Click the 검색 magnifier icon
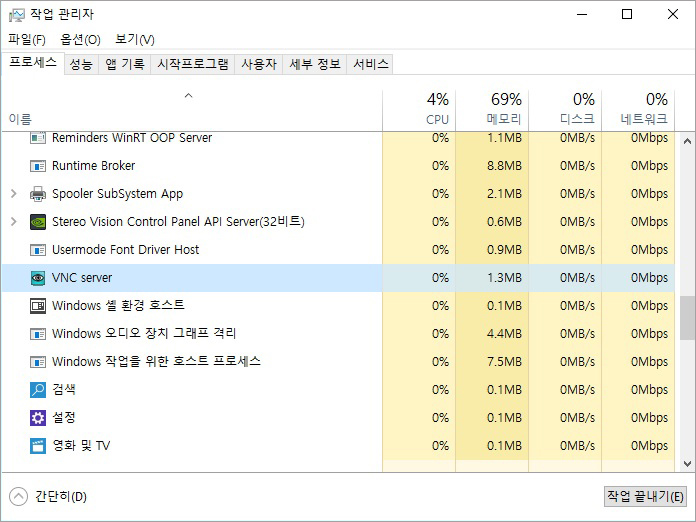 click(x=38, y=390)
